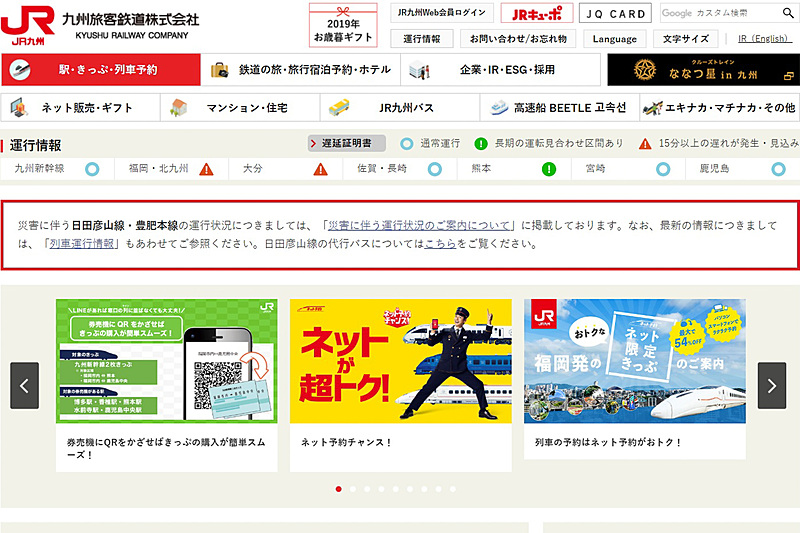The image size is (800, 533).
Task: Click the JR Kyushu logo
Action: [x=28, y=25]
